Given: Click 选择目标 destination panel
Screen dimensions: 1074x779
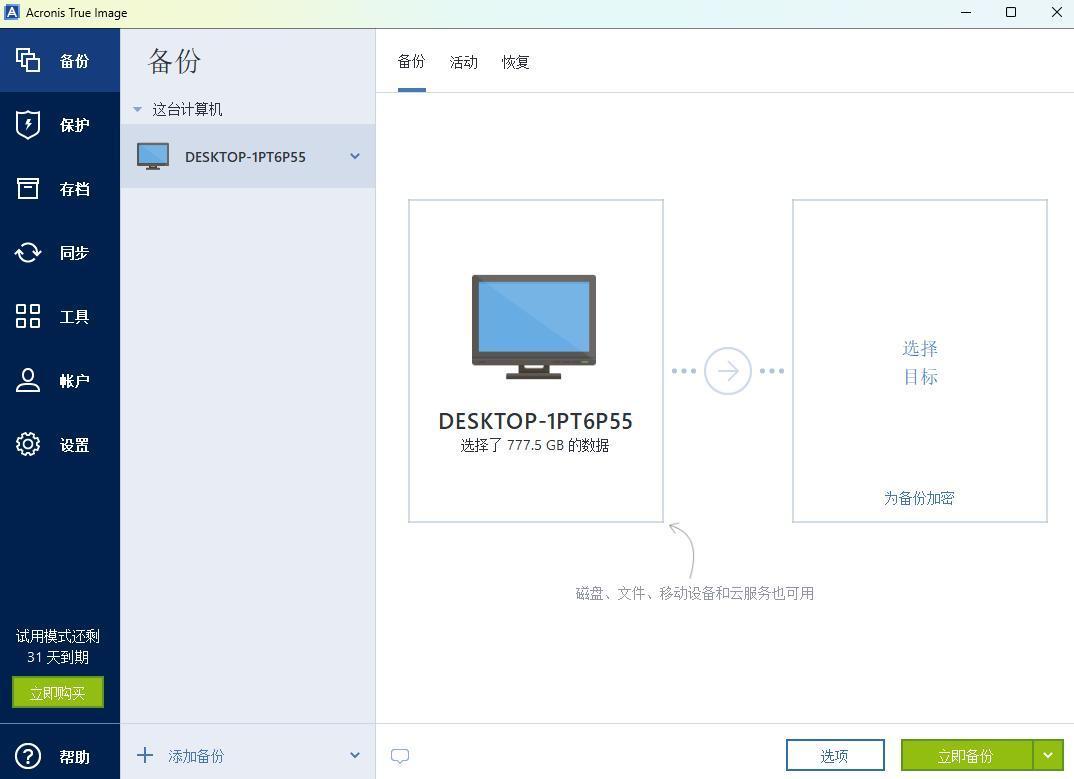Looking at the screenshot, I should click(x=919, y=362).
